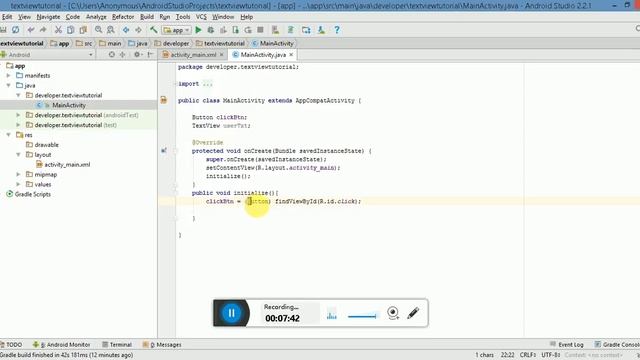Click Scroll from Source icon in Project panel
The image size is (640, 360).
(111, 54)
